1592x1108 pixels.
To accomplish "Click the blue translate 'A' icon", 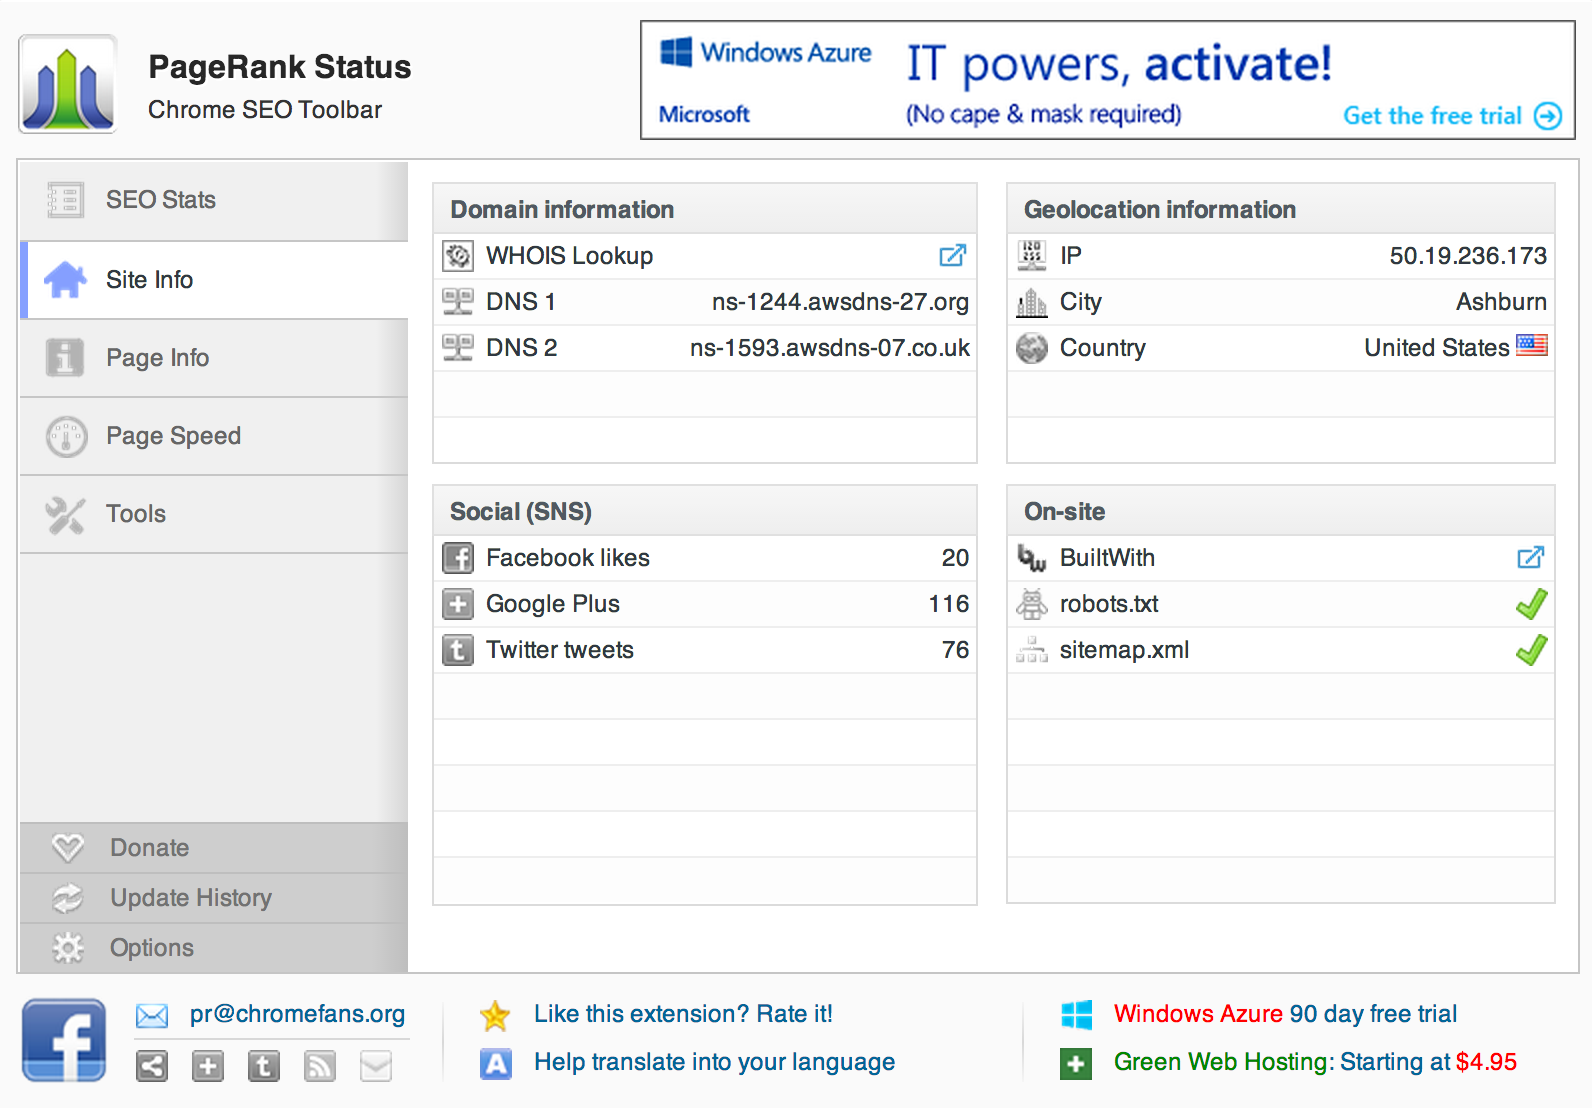I will coord(495,1064).
